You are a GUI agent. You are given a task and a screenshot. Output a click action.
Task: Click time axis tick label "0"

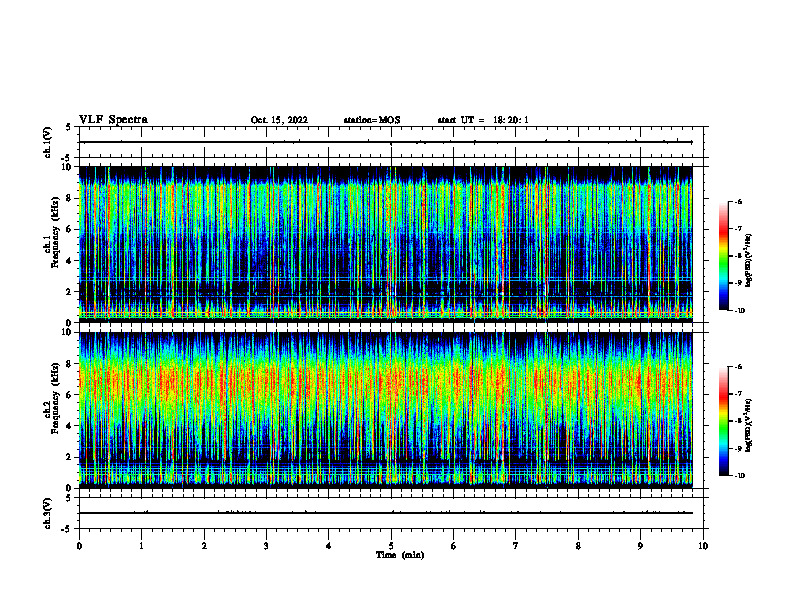pyautogui.click(x=79, y=546)
